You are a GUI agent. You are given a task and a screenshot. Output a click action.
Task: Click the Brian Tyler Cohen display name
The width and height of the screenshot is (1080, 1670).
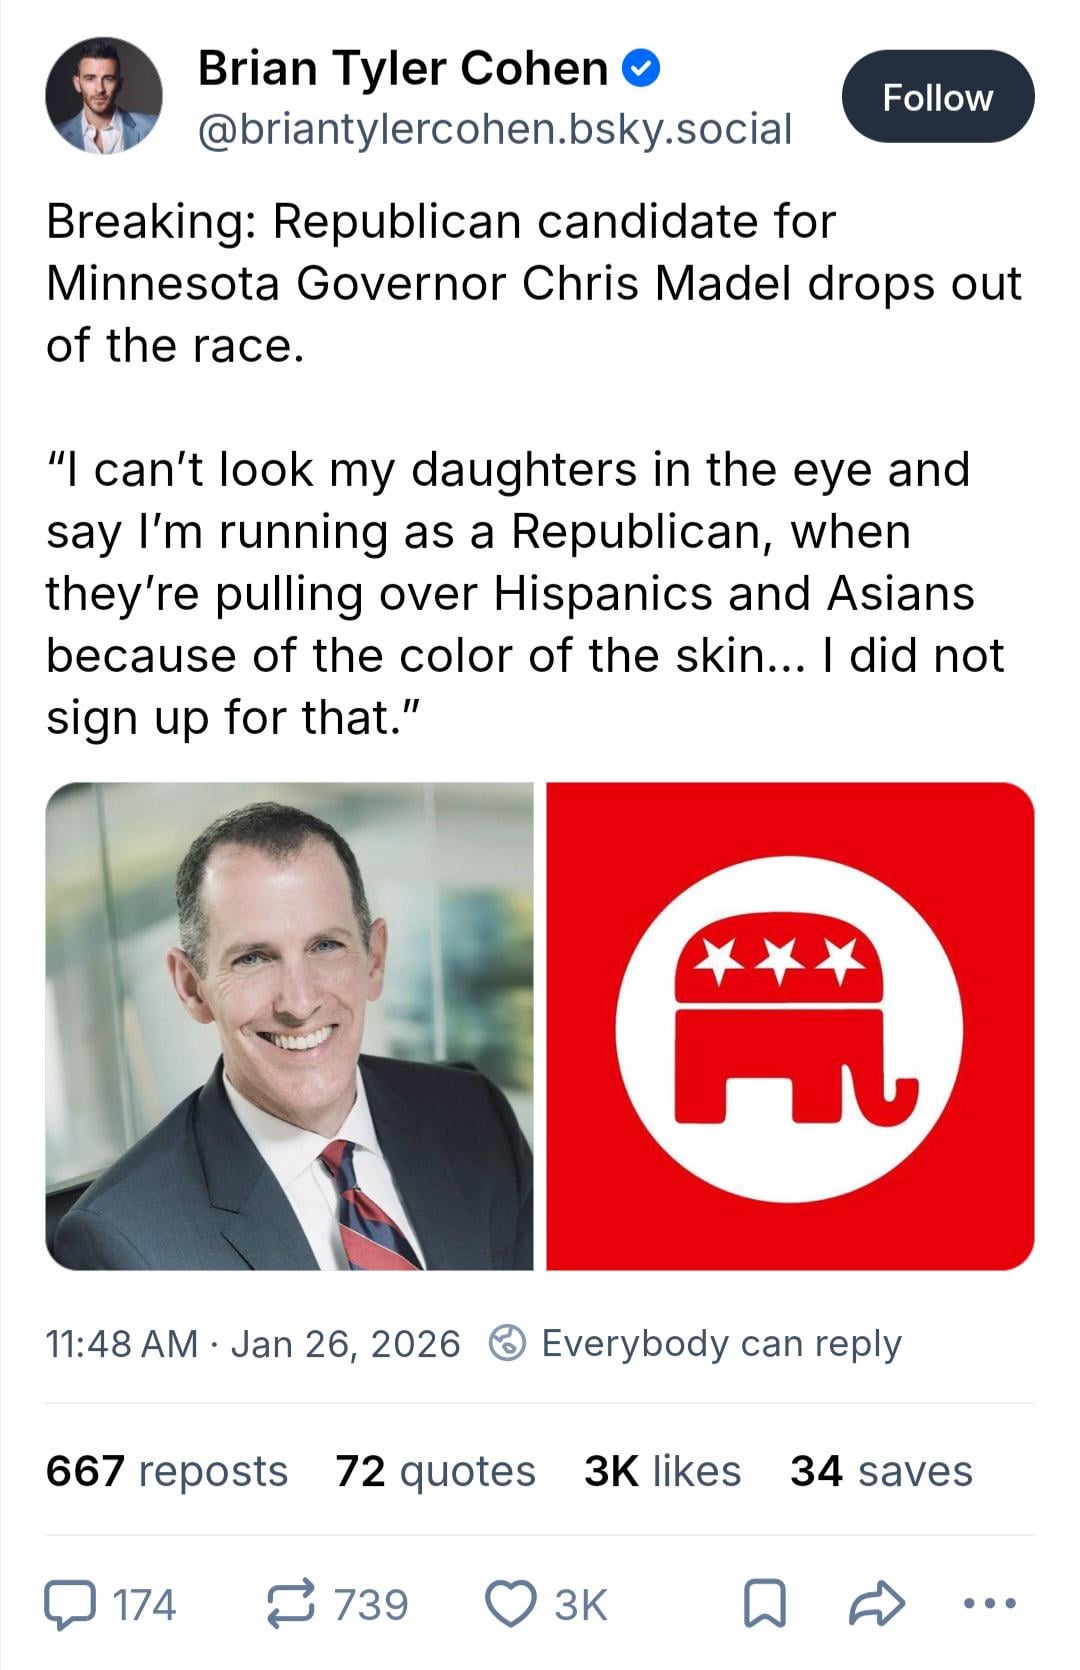(402, 69)
